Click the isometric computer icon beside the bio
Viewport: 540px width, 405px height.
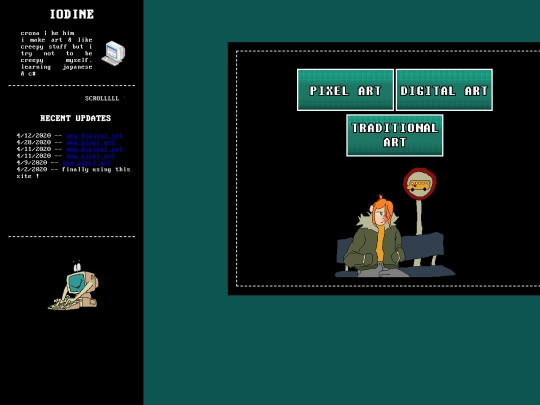click(x=113, y=53)
